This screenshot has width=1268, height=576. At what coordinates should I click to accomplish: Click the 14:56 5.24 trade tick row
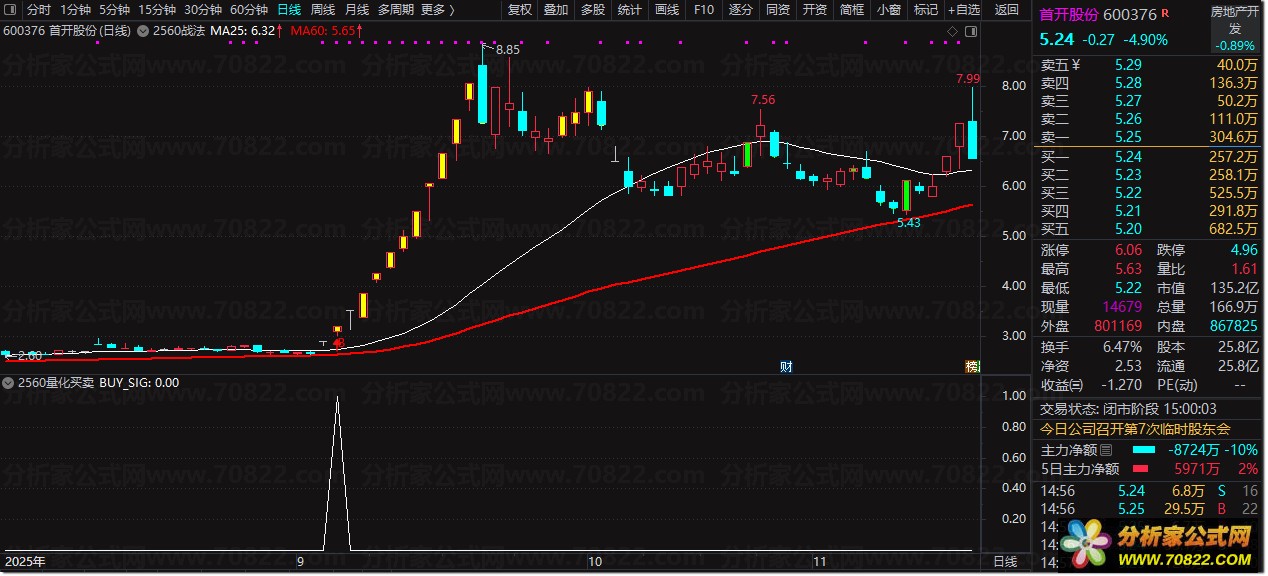1150,491
